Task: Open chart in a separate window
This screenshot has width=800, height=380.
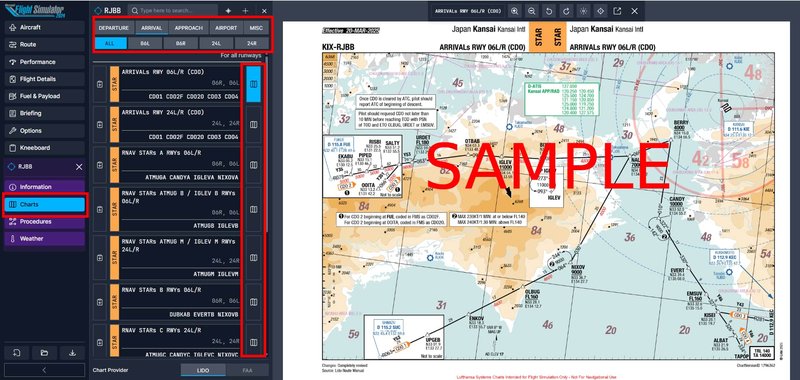Action: coord(617,11)
